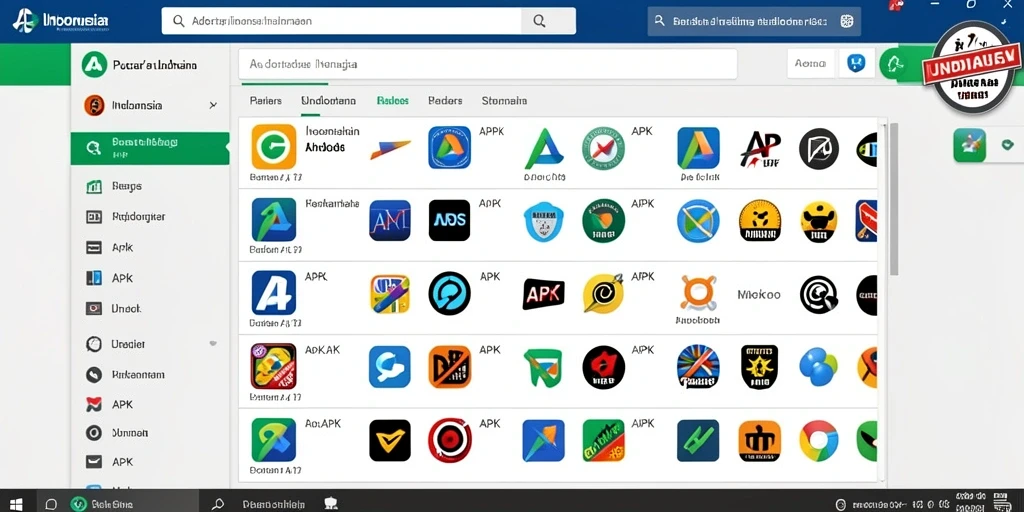This screenshot has height=512, width=1024.
Task: Open the blue icon with orange arrow
Action: [x=543, y=441]
